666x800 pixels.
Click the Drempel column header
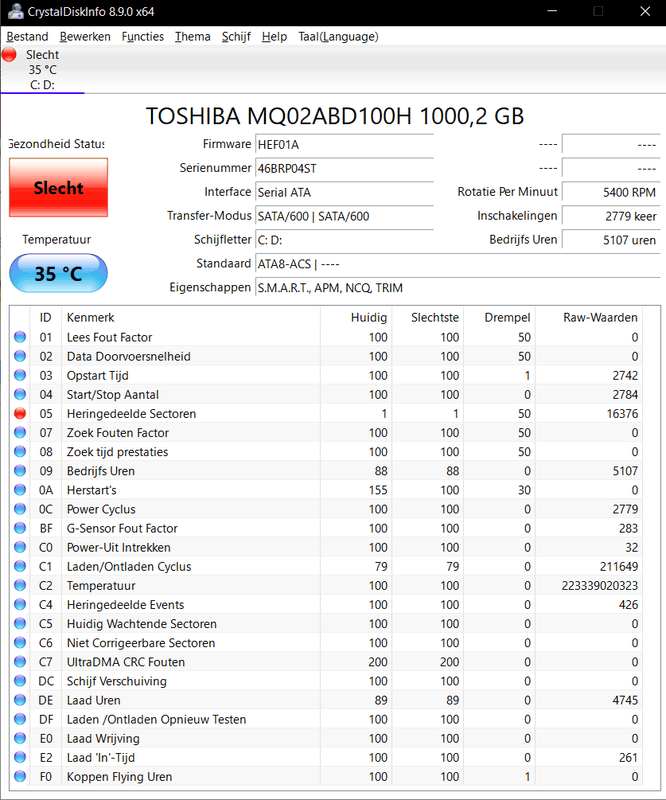point(500,317)
